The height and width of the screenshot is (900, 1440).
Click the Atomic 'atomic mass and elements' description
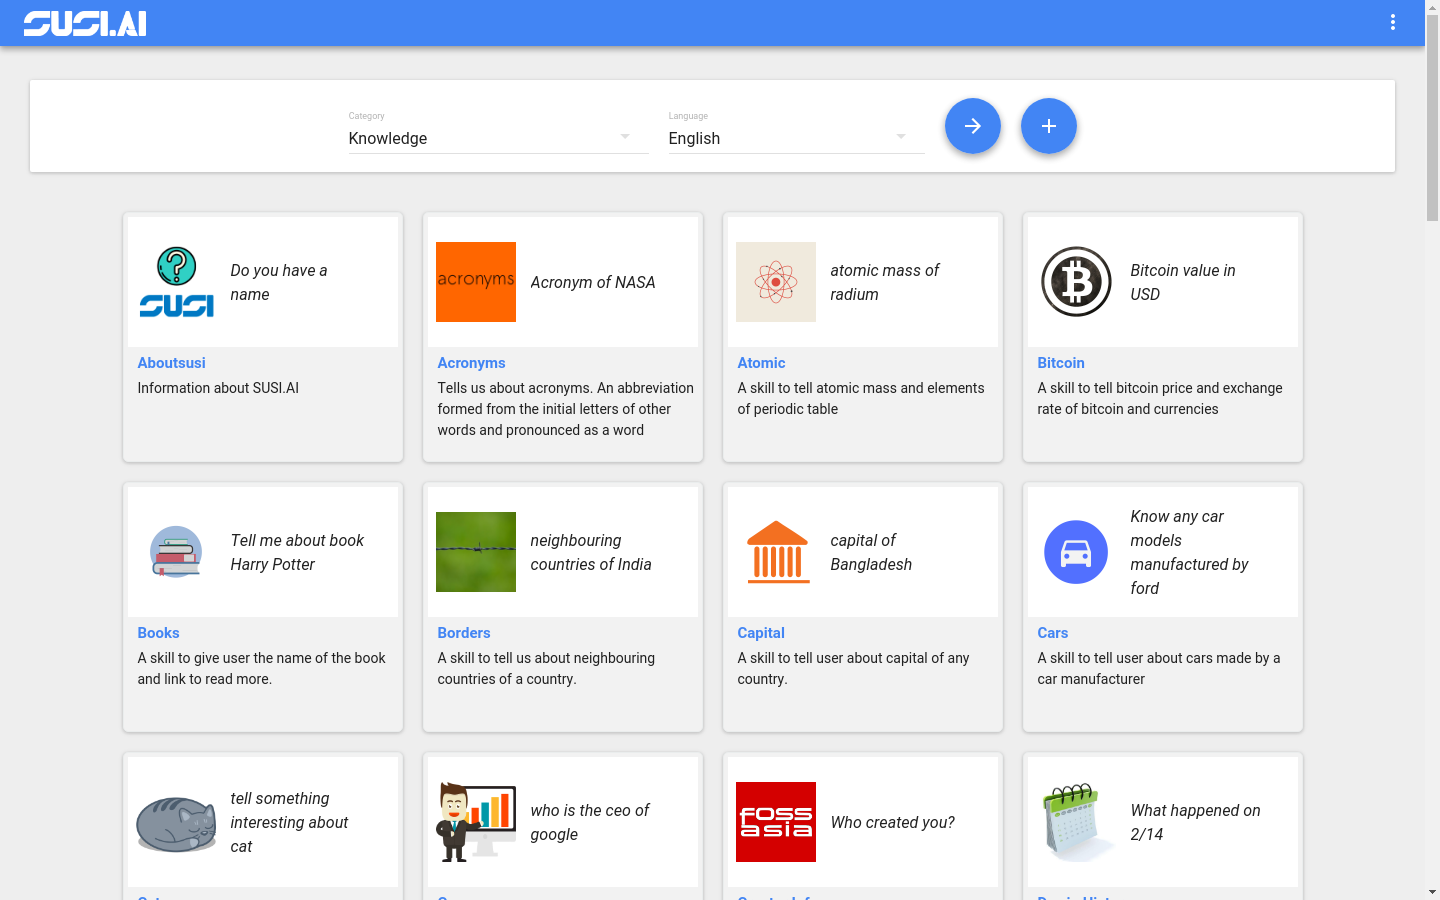[861, 398]
